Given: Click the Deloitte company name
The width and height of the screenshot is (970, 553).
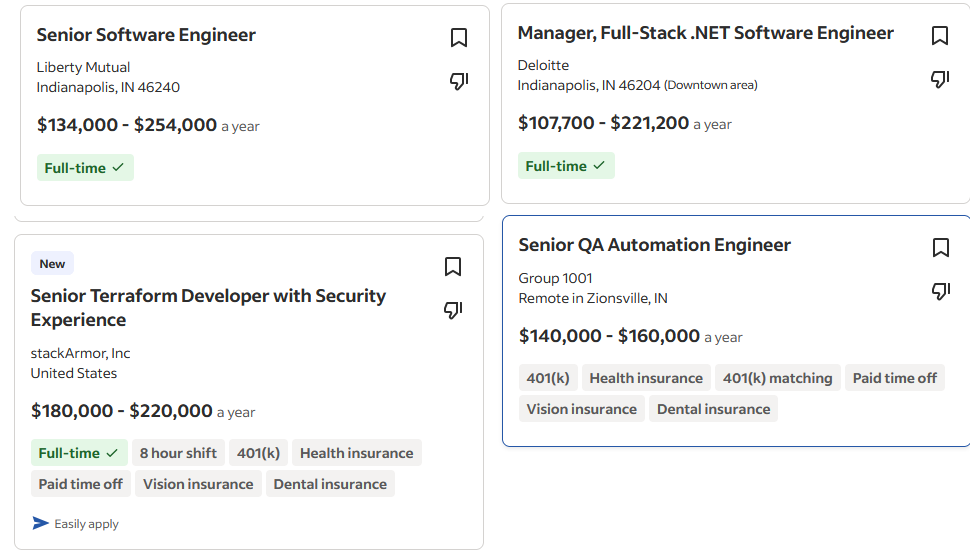Looking at the screenshot, I should click(x=543, y=65).
